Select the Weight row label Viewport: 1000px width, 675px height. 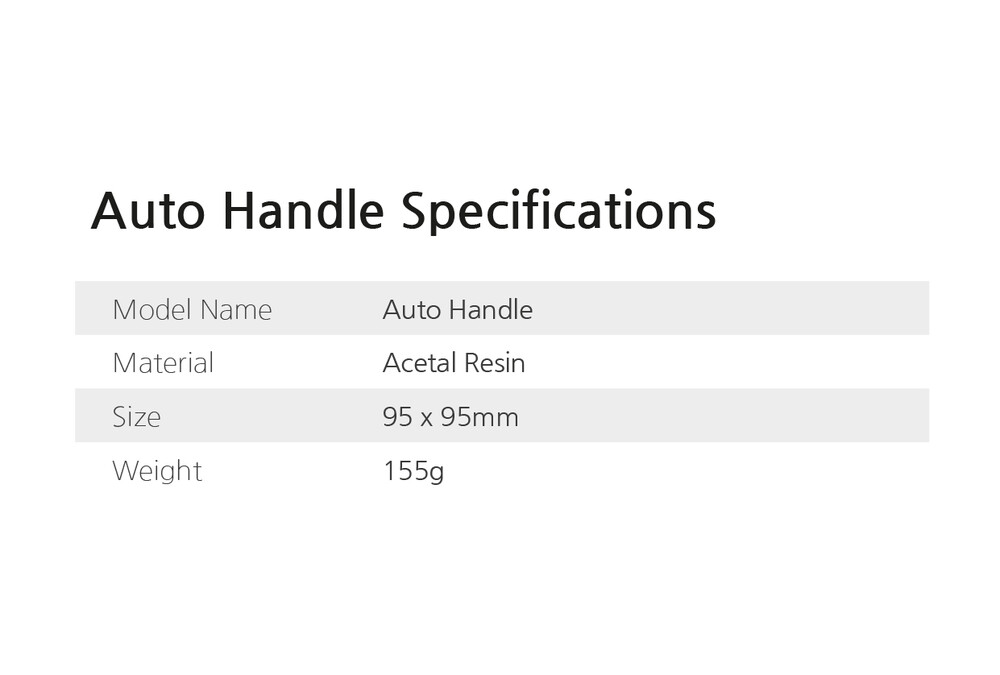click(x=157, y=470)
